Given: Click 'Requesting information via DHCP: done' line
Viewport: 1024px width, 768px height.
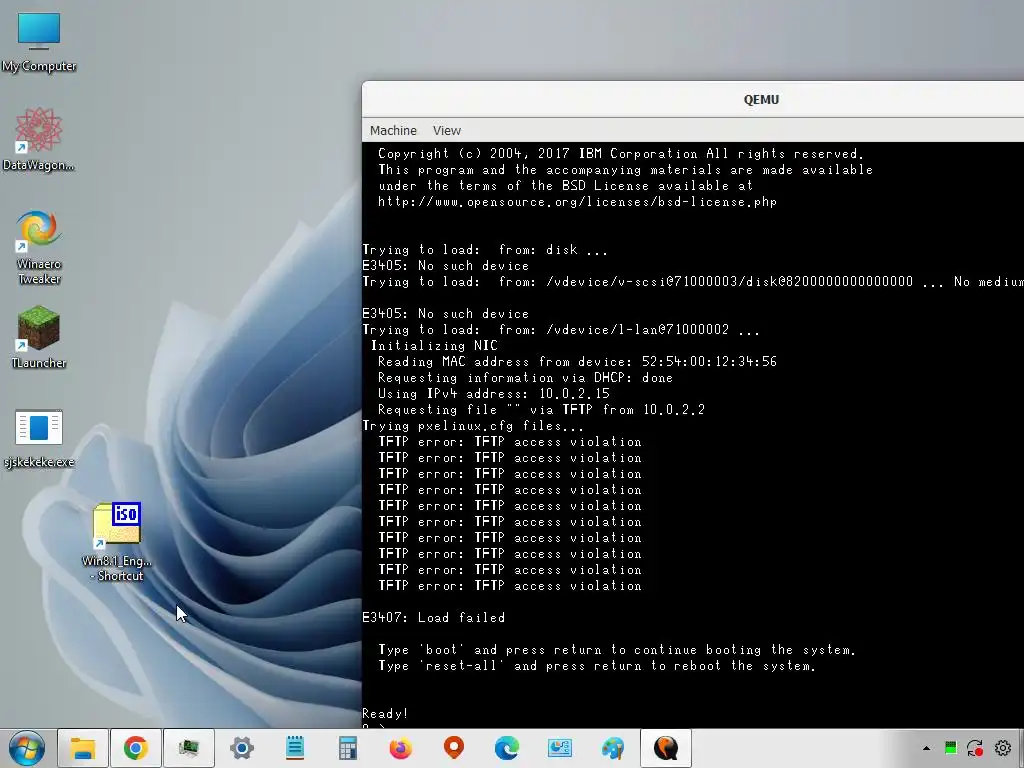Looking at the screenshot, I should click(525, 378).
